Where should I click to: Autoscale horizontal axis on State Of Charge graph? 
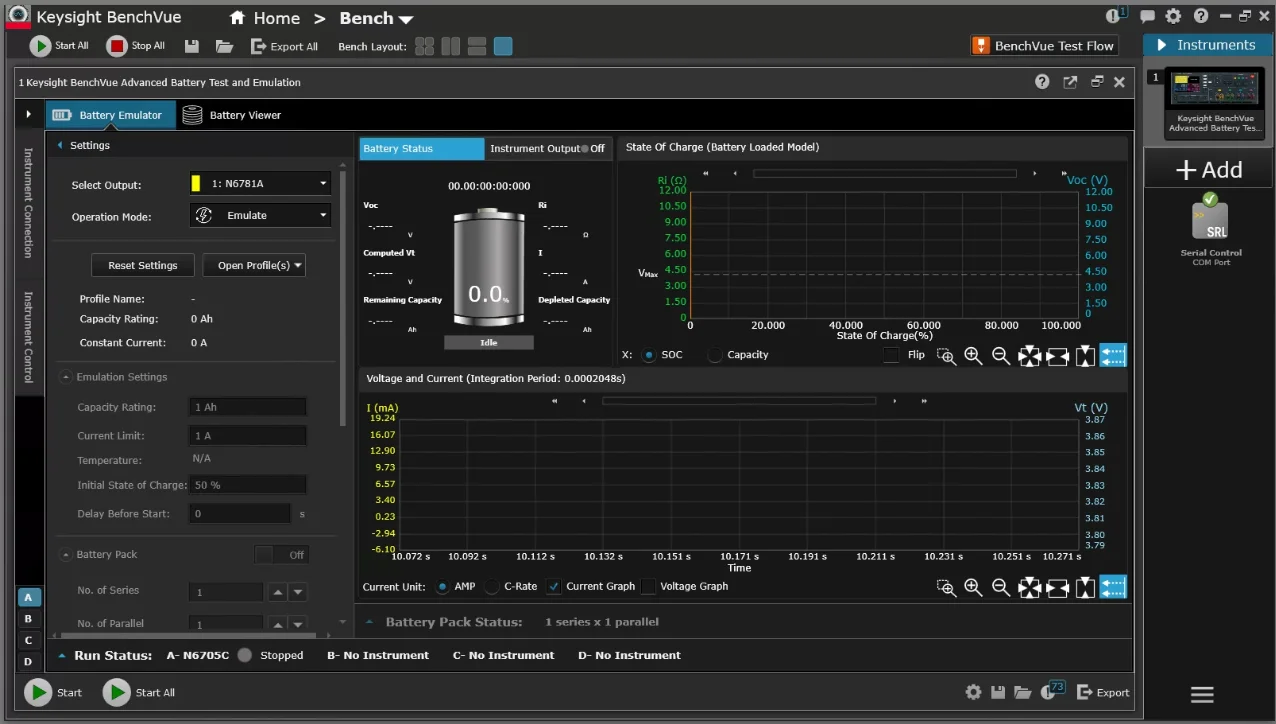(x=1057, y=356)
